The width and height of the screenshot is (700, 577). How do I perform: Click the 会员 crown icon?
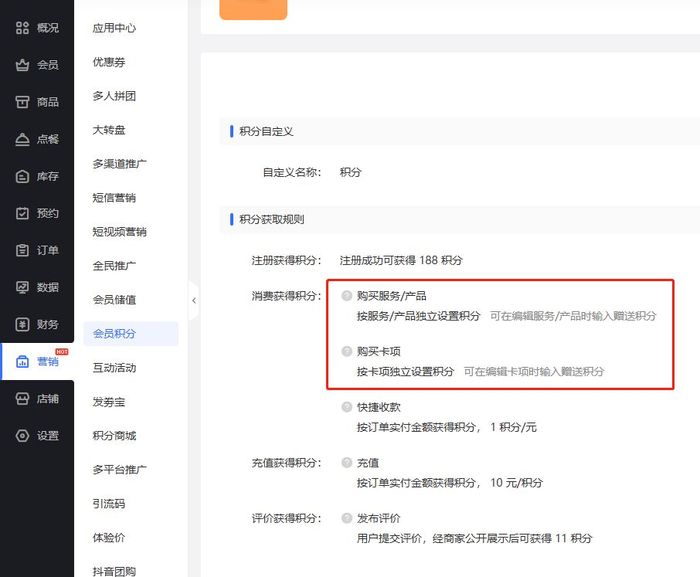pos(22,65)
